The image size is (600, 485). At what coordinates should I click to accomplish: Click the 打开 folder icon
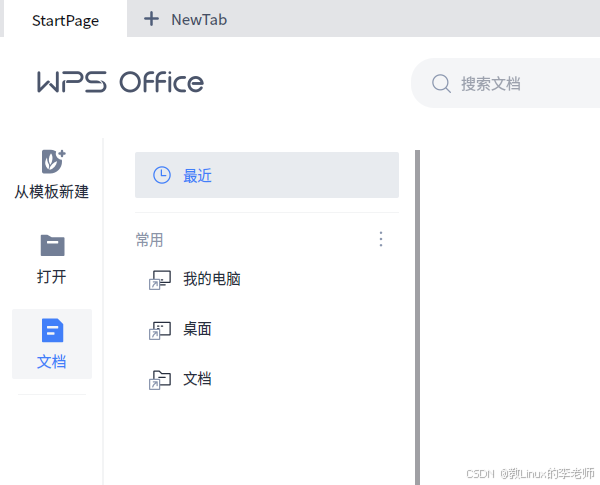[x=52, y=245]
